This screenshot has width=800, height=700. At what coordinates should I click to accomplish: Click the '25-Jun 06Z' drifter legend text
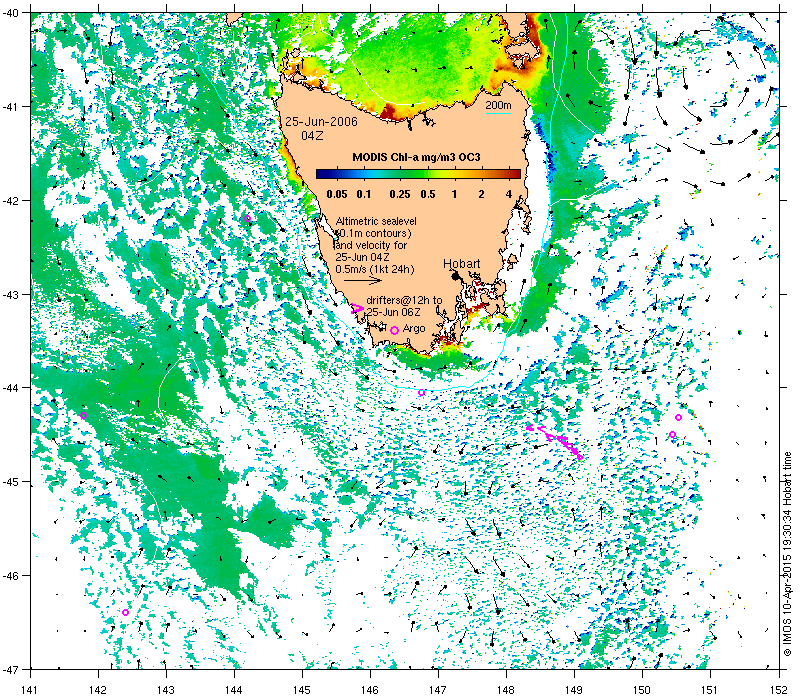pyautogui.click(x=393, y=312)
